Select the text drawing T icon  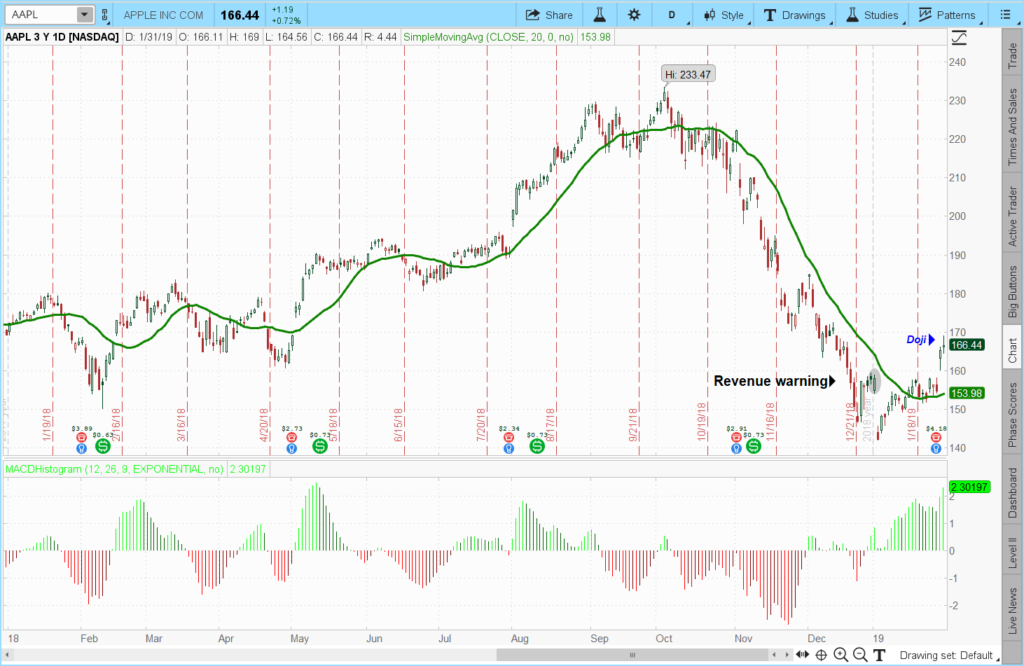[879, 655]
